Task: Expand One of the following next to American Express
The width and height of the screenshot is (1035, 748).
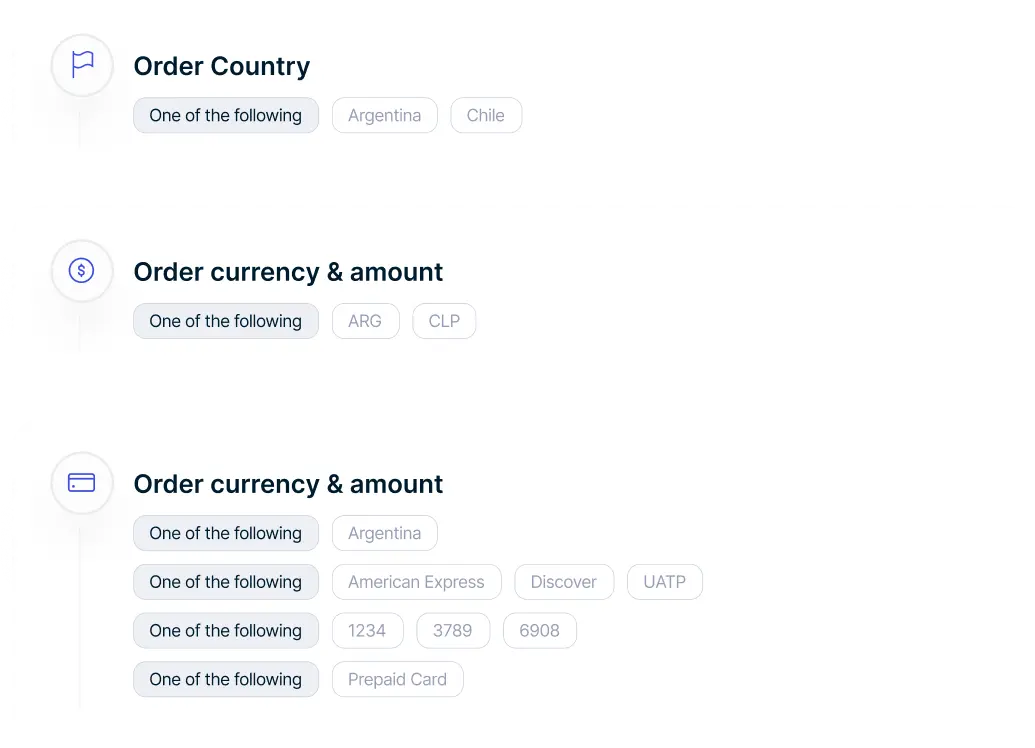Action: pos(225,581)
